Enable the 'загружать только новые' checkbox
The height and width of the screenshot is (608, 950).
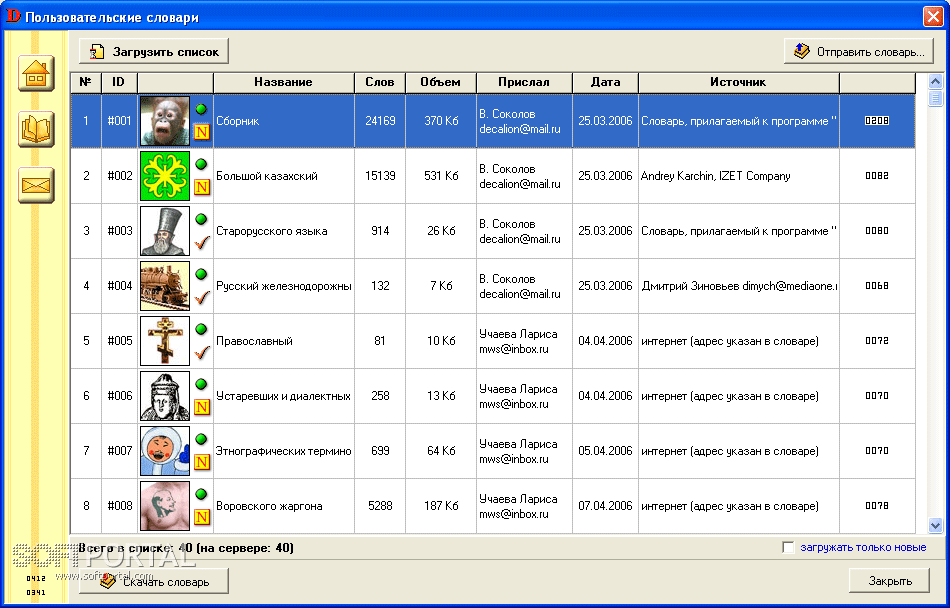coord(788,547)
